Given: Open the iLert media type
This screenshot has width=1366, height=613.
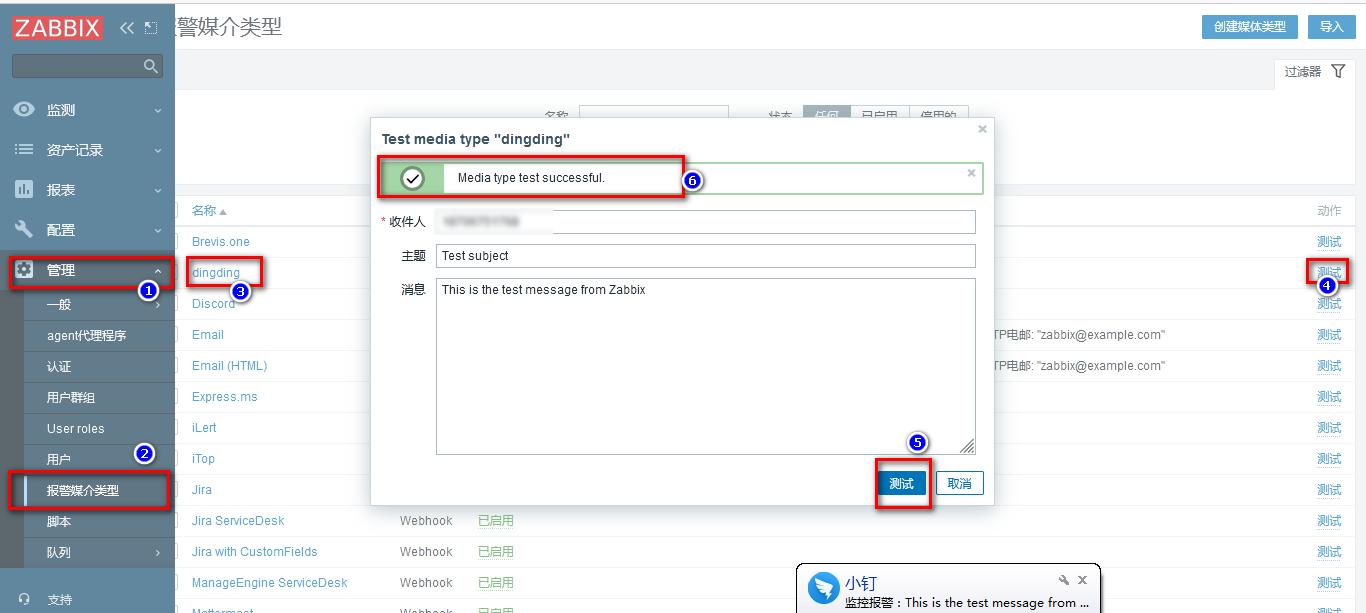Looking at the screenshot, I should point(204,428).
